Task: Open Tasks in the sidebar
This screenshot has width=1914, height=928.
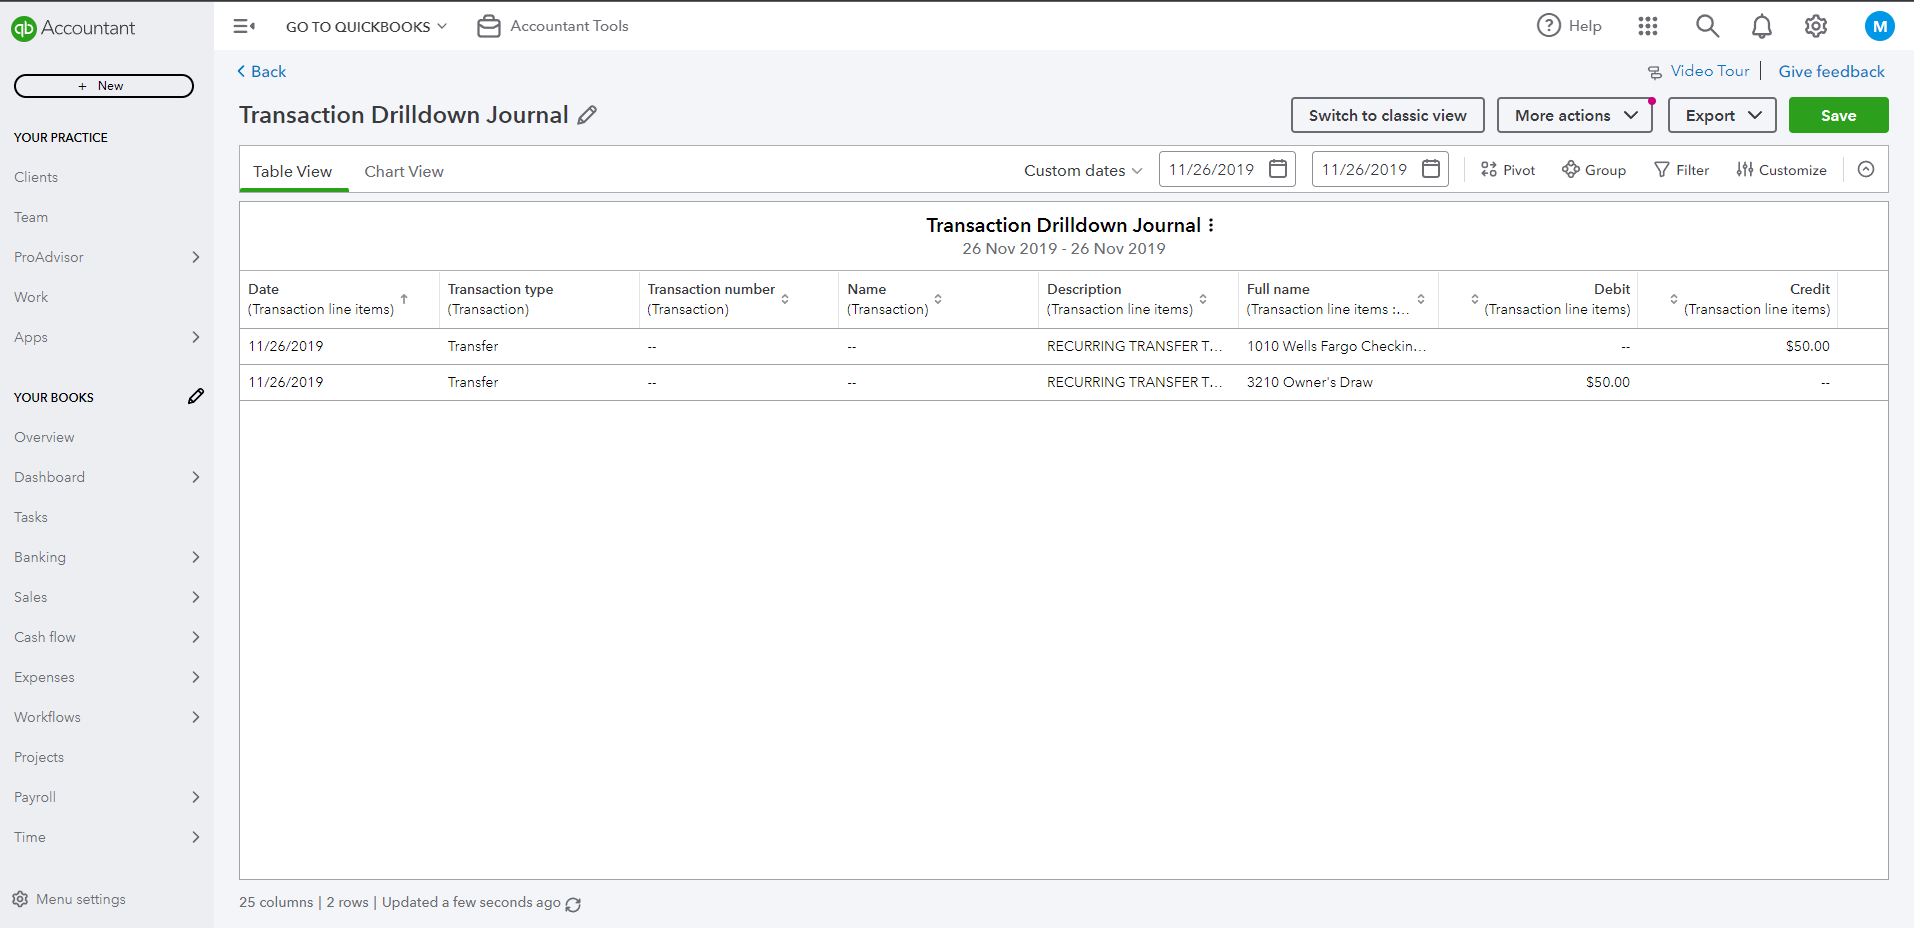Action: [31, 517]
